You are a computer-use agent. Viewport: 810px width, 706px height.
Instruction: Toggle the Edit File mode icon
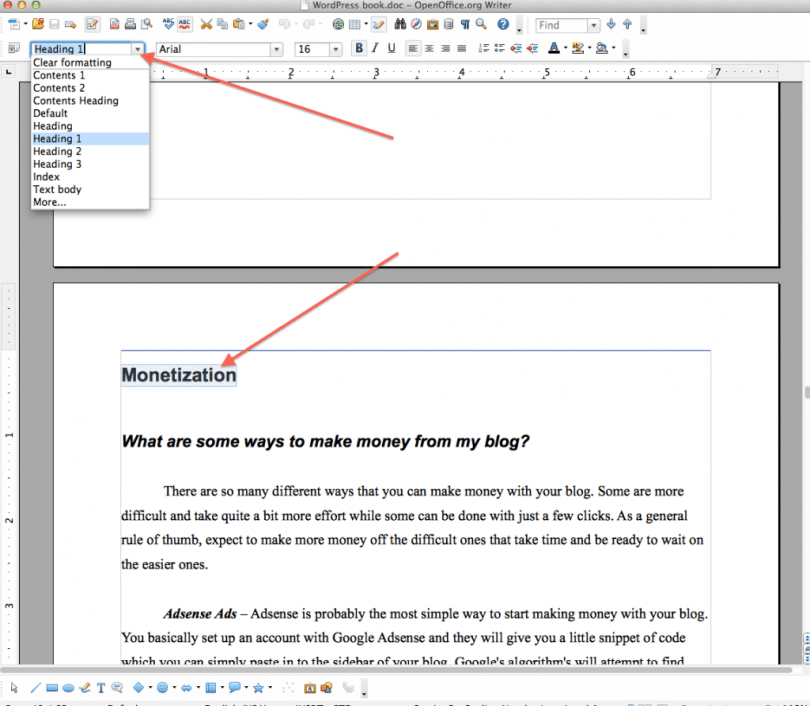click(x=92, y=24)
